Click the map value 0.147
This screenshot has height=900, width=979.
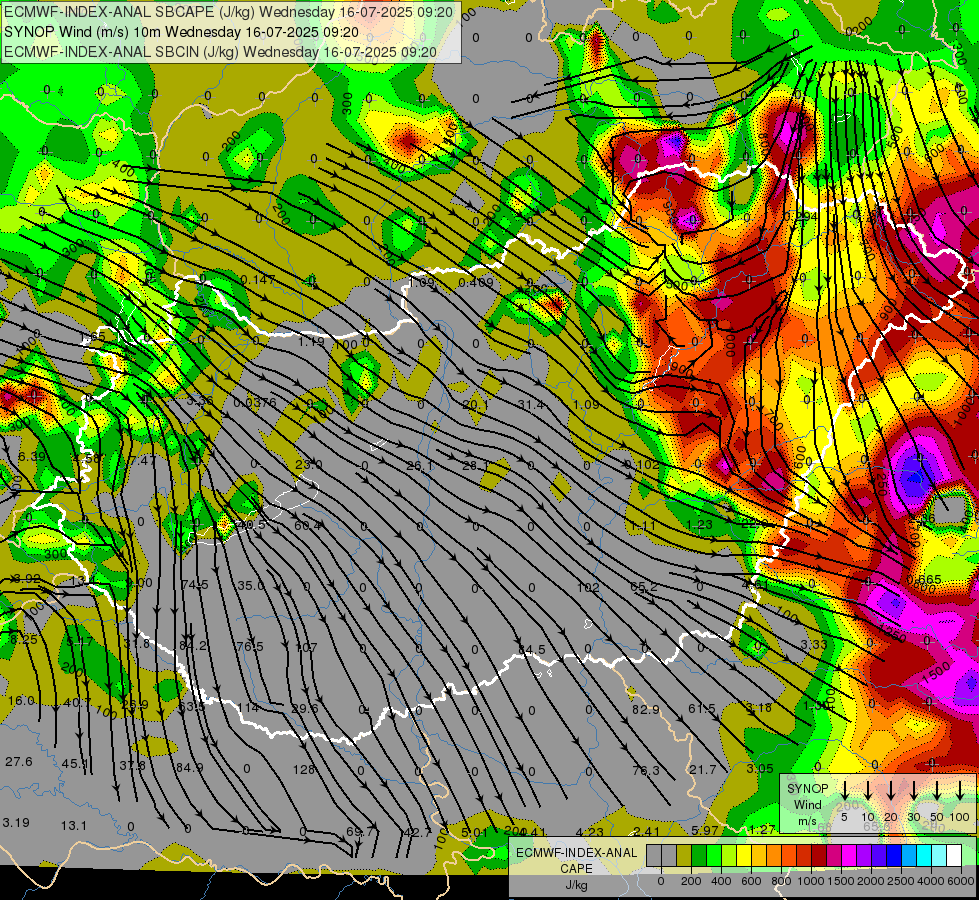tap(257, 279)
